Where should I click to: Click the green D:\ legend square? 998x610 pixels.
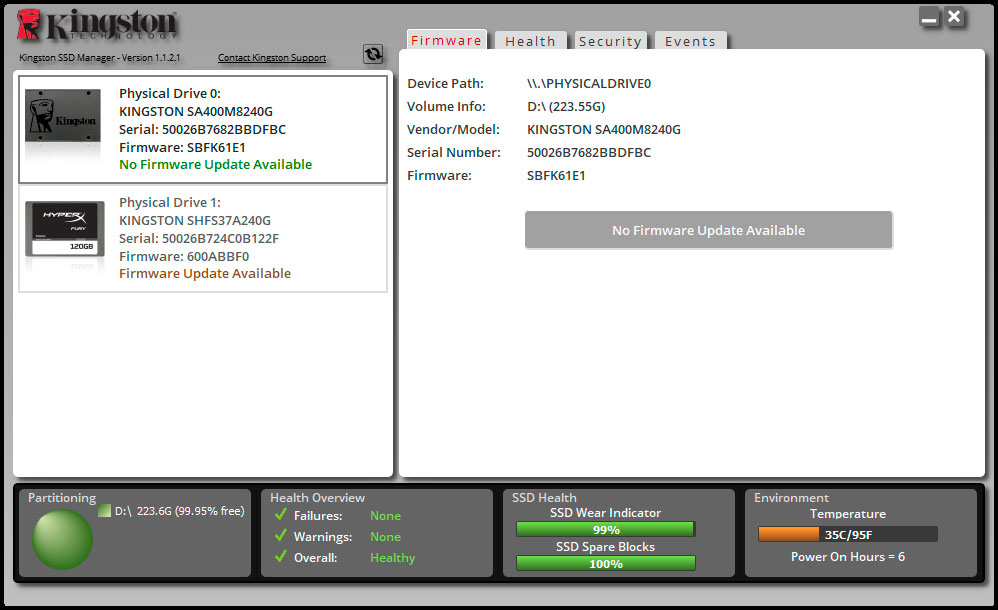105,511
